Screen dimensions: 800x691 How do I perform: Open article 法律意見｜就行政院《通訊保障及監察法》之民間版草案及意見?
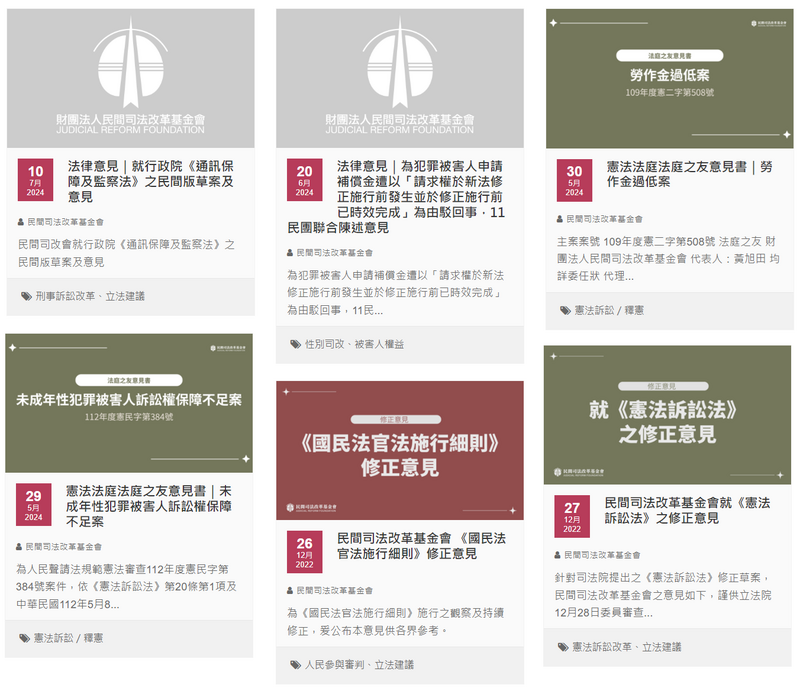151,181
